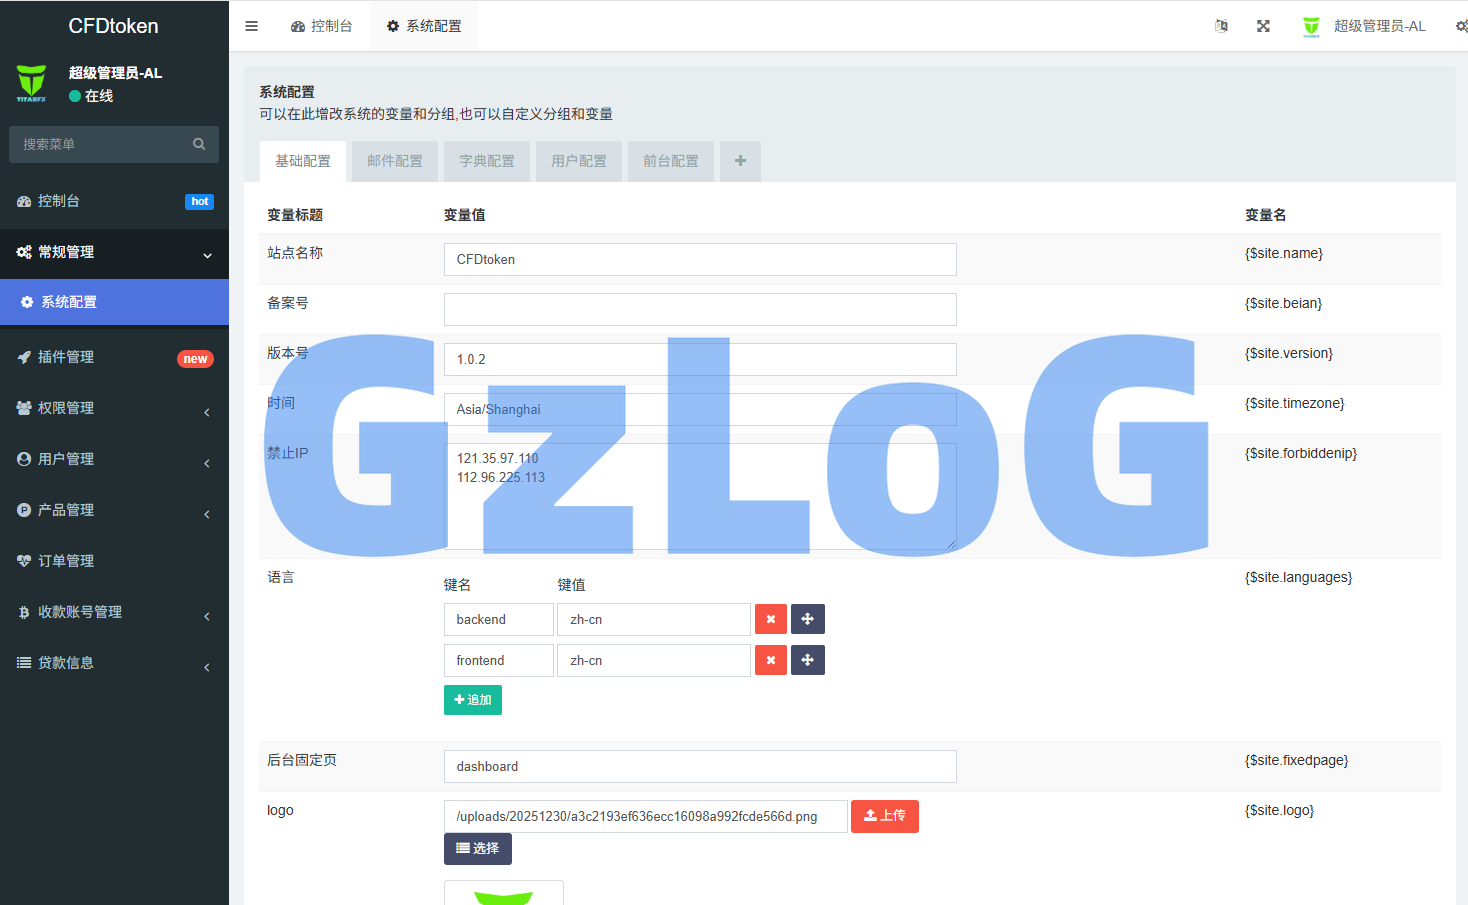Click the 上传 upload button for logo
1468x905 pixels.
coord(884,816)
